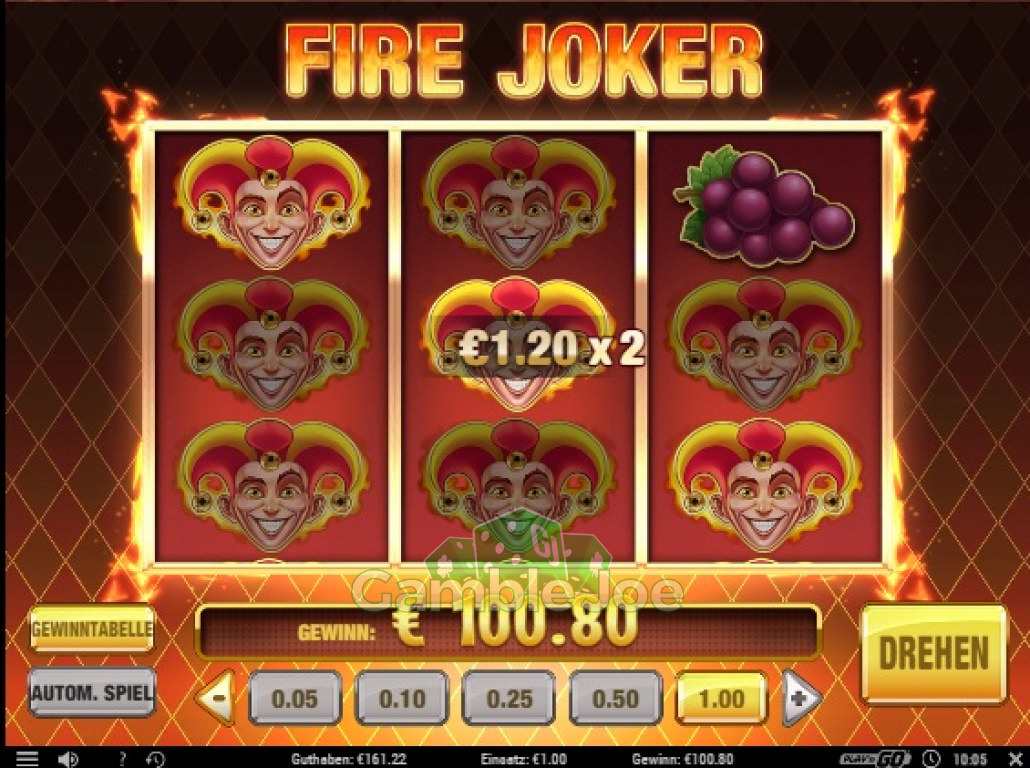This screenshot has height=768, width=1030.
Task: Close the game with the X icon
Action: click(x=1014, y=759)
